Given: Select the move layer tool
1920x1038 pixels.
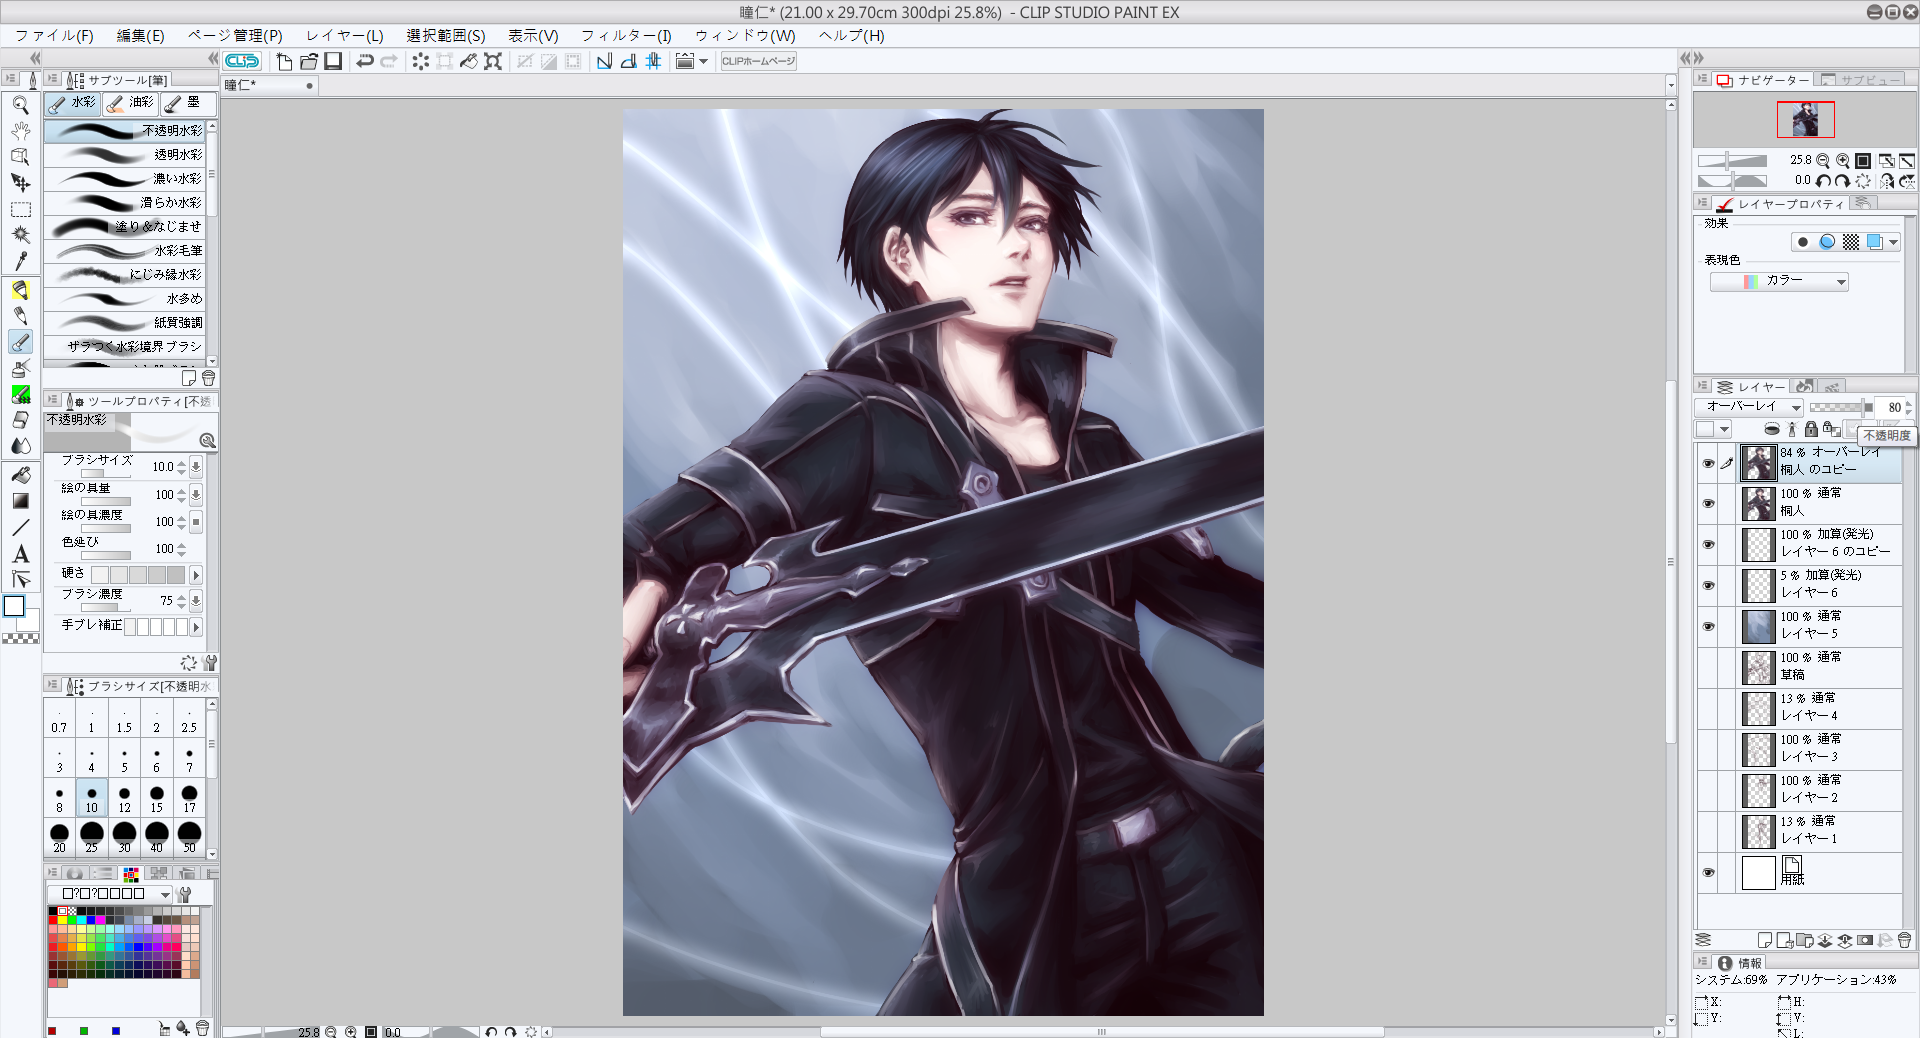Looking at the screenshot, I should 20,183.
